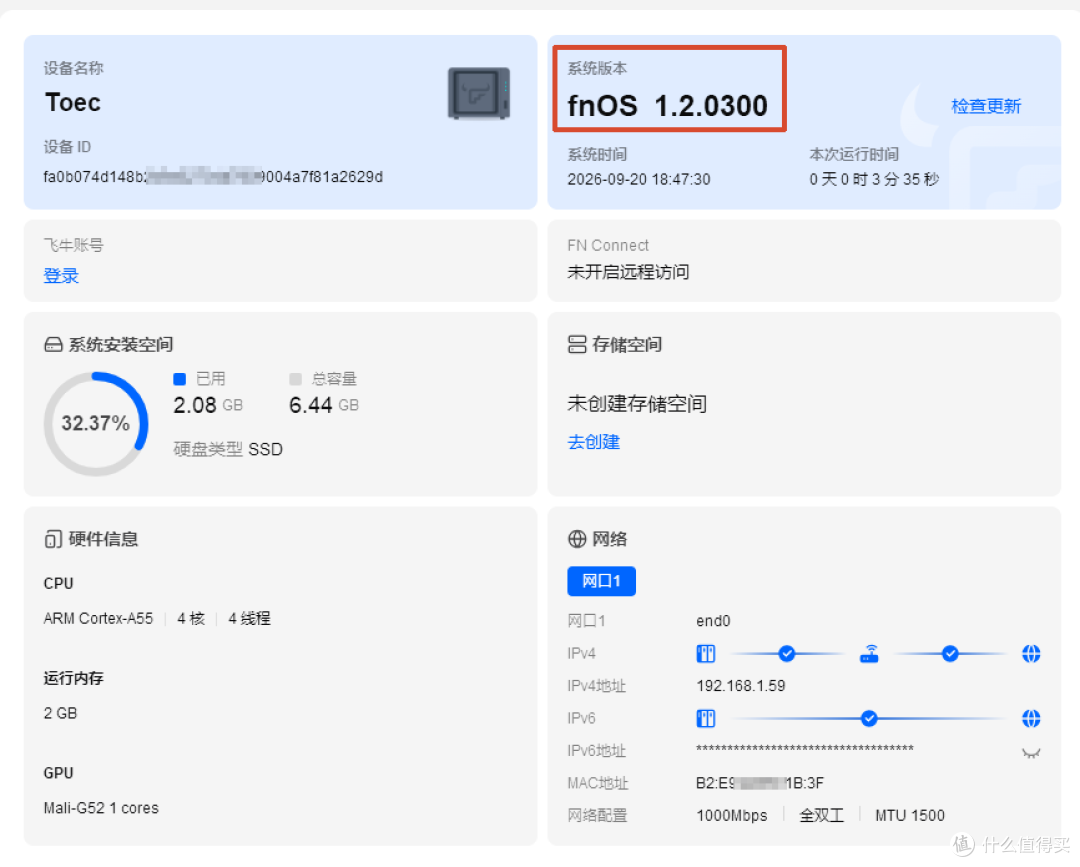Click the NAS device image beside Toec
This screenshot has height=867, width=1080.
(479, 93)
